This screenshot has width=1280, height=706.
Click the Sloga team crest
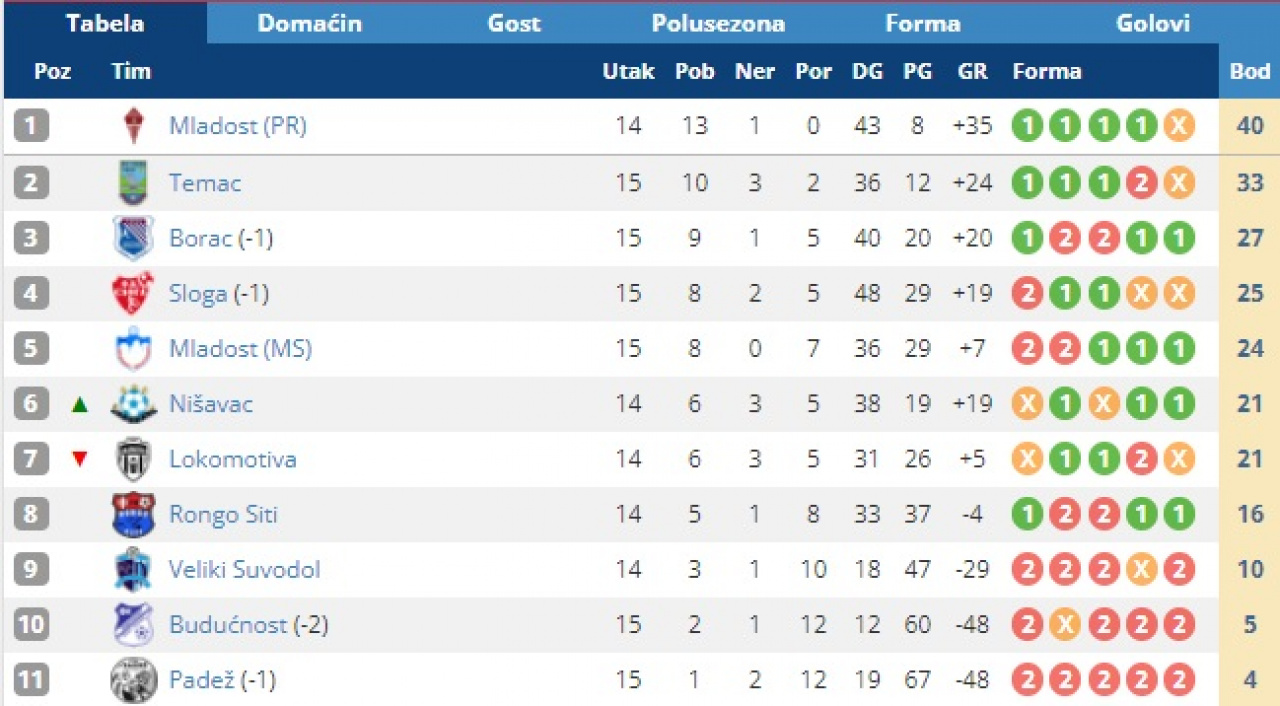click(133, 293)
